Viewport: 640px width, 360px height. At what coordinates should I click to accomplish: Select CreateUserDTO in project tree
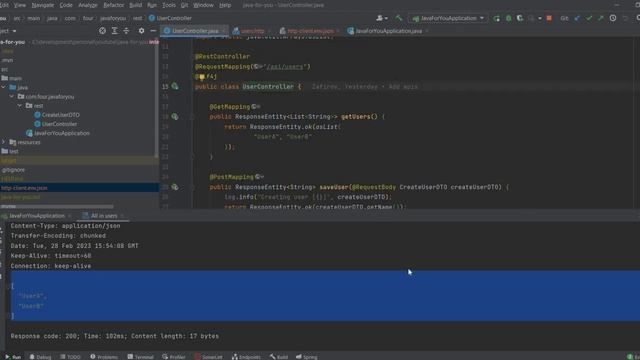(x=60, y=115)
